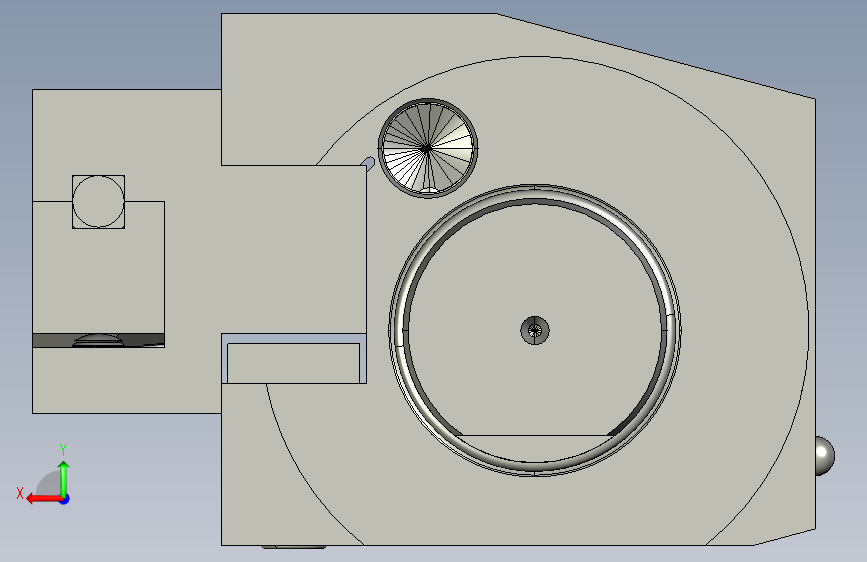The width and height of the screenshot is (867, 562).
Task: Select the dark slot with dome on the left block
Action: click(98, 340)
